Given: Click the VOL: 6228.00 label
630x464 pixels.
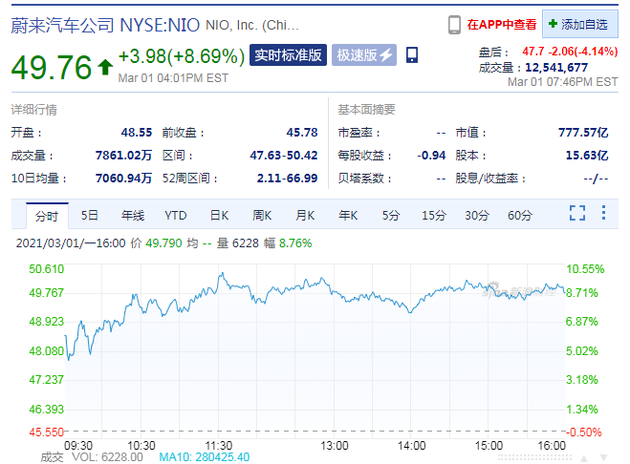Looking at the screenshot, I should pos(107,457).
